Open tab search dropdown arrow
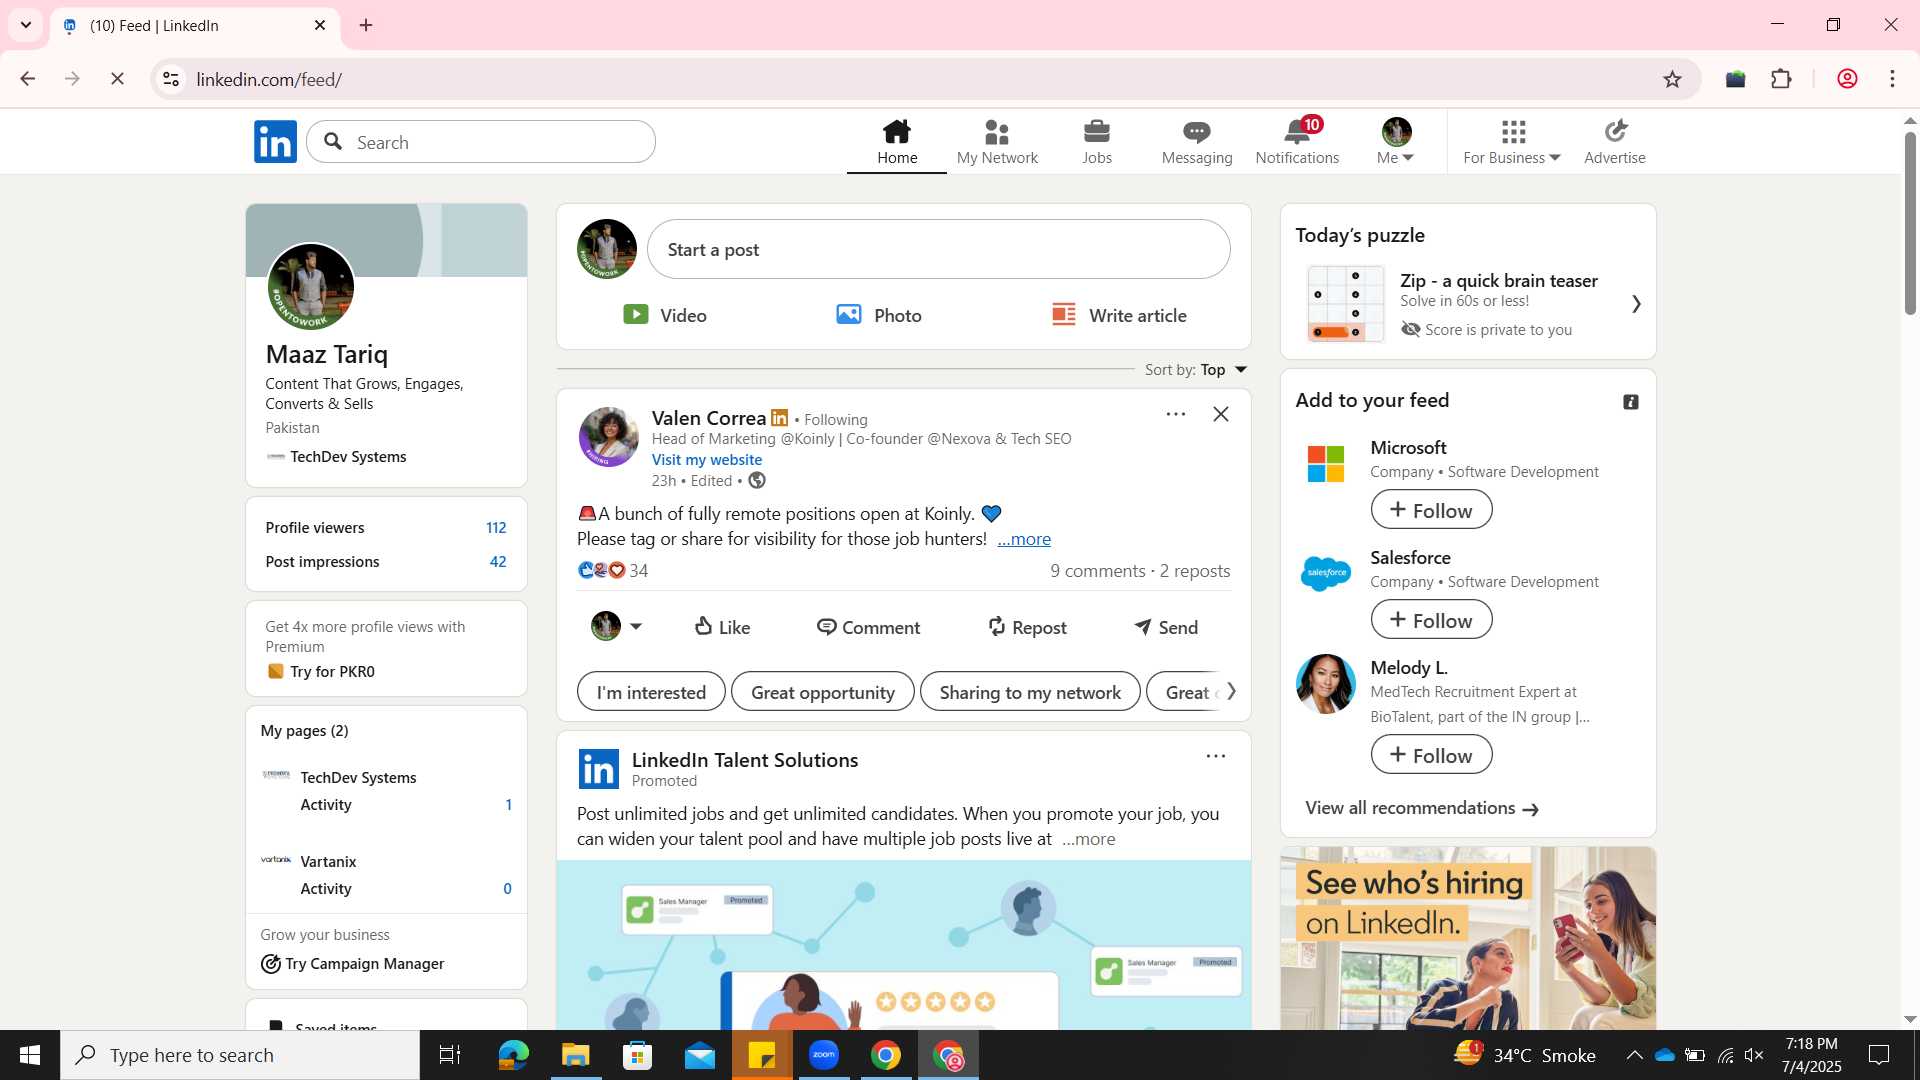The height and width of the screenshot is (1080, 1920). pos(26,26)
